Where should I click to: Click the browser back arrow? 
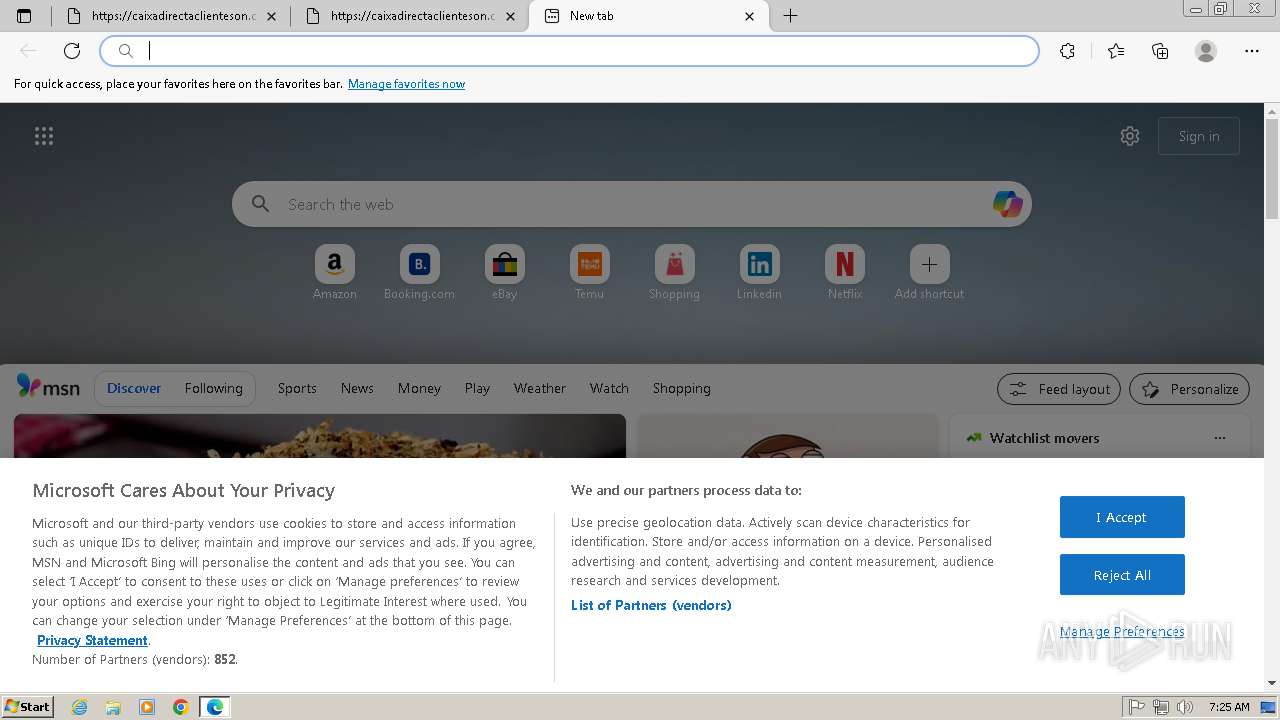(28, 51)
